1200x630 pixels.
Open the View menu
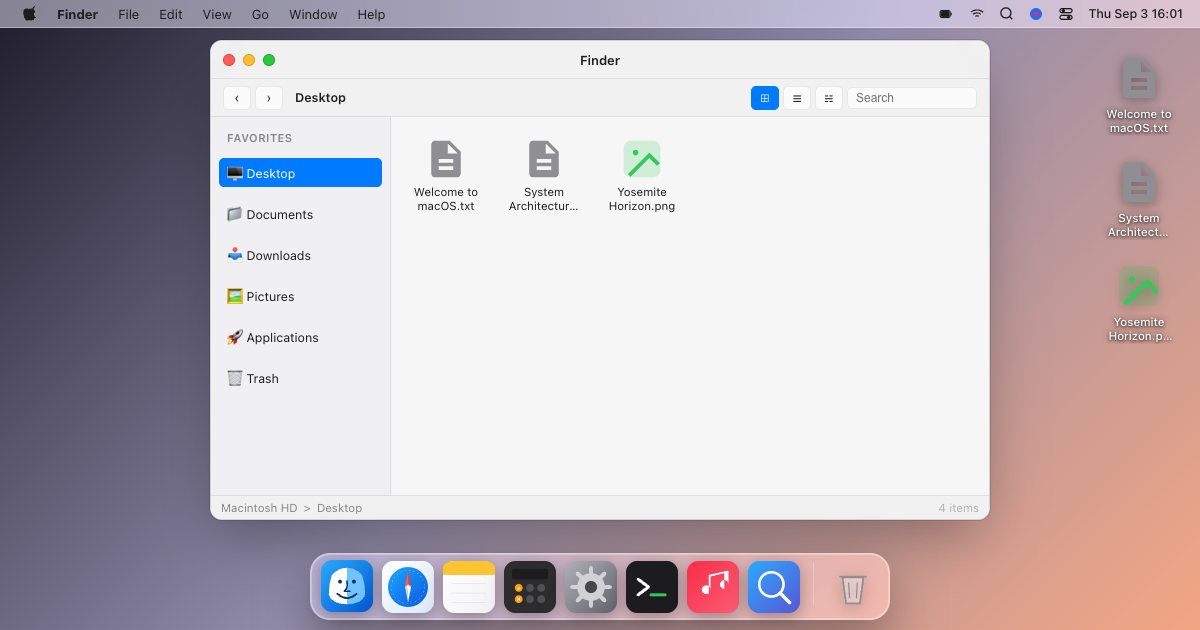[217, 14]
